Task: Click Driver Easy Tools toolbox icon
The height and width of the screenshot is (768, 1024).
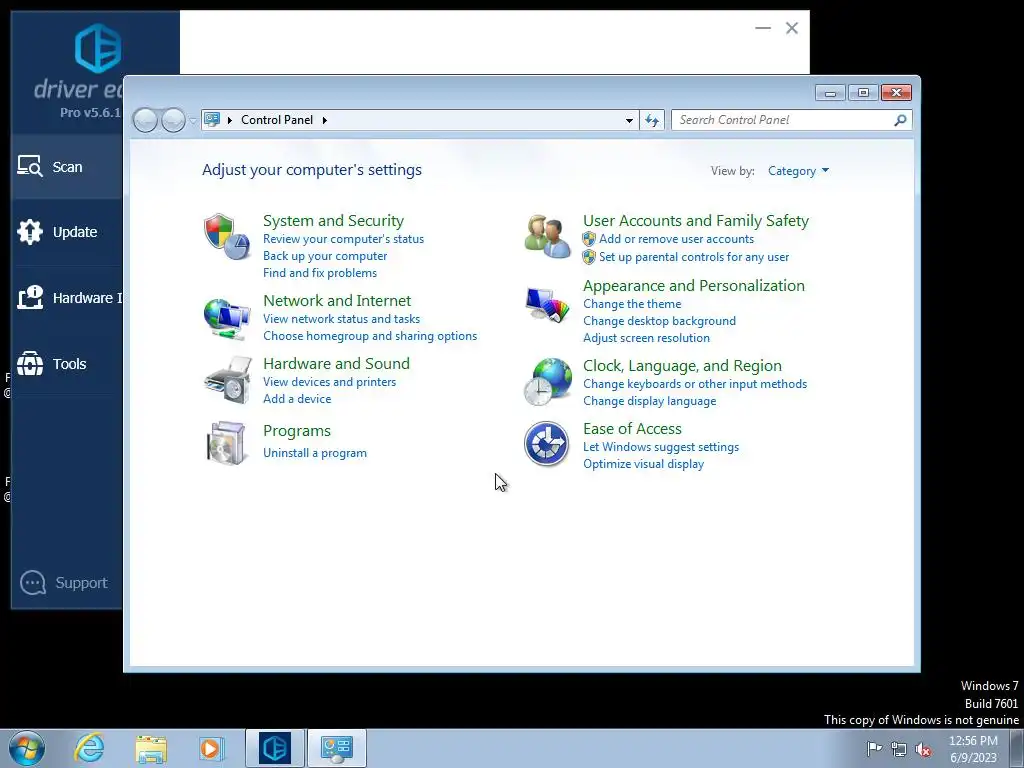Action: tap(29, 364)
